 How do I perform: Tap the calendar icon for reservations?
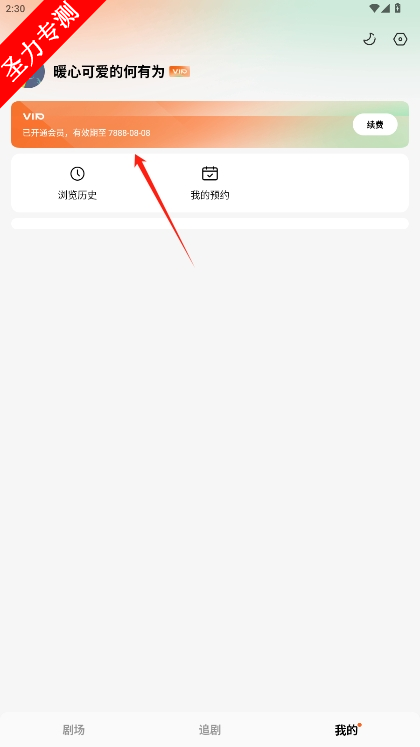coord(210,173)
